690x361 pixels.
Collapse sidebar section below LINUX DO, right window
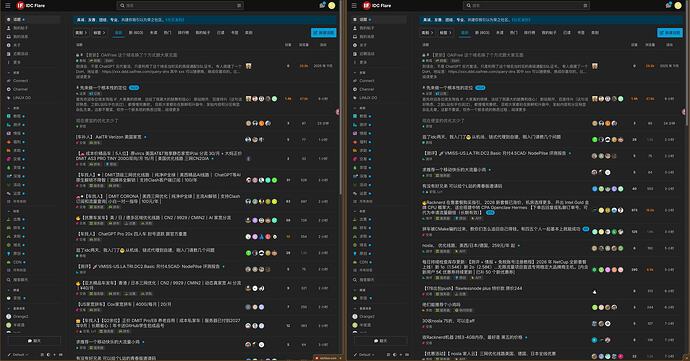pos(360,108)
